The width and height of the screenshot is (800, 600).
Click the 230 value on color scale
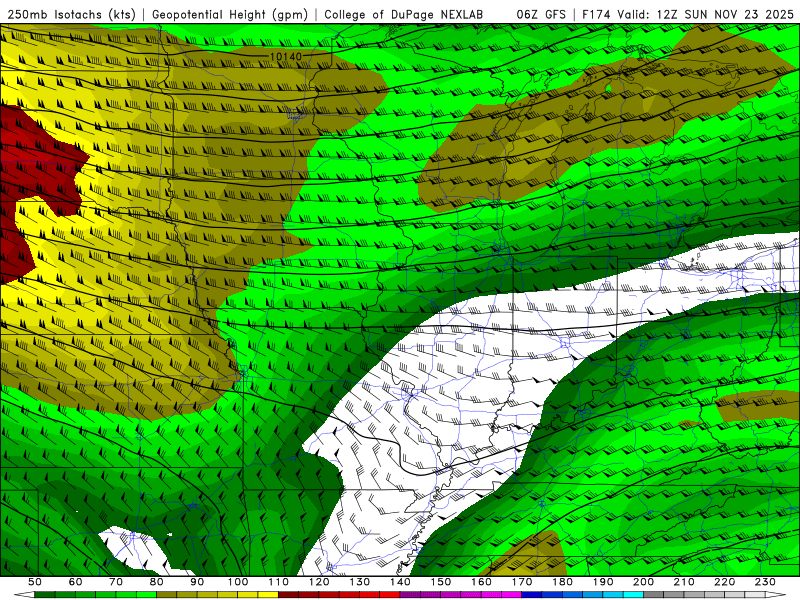click(x=765, y=582)
